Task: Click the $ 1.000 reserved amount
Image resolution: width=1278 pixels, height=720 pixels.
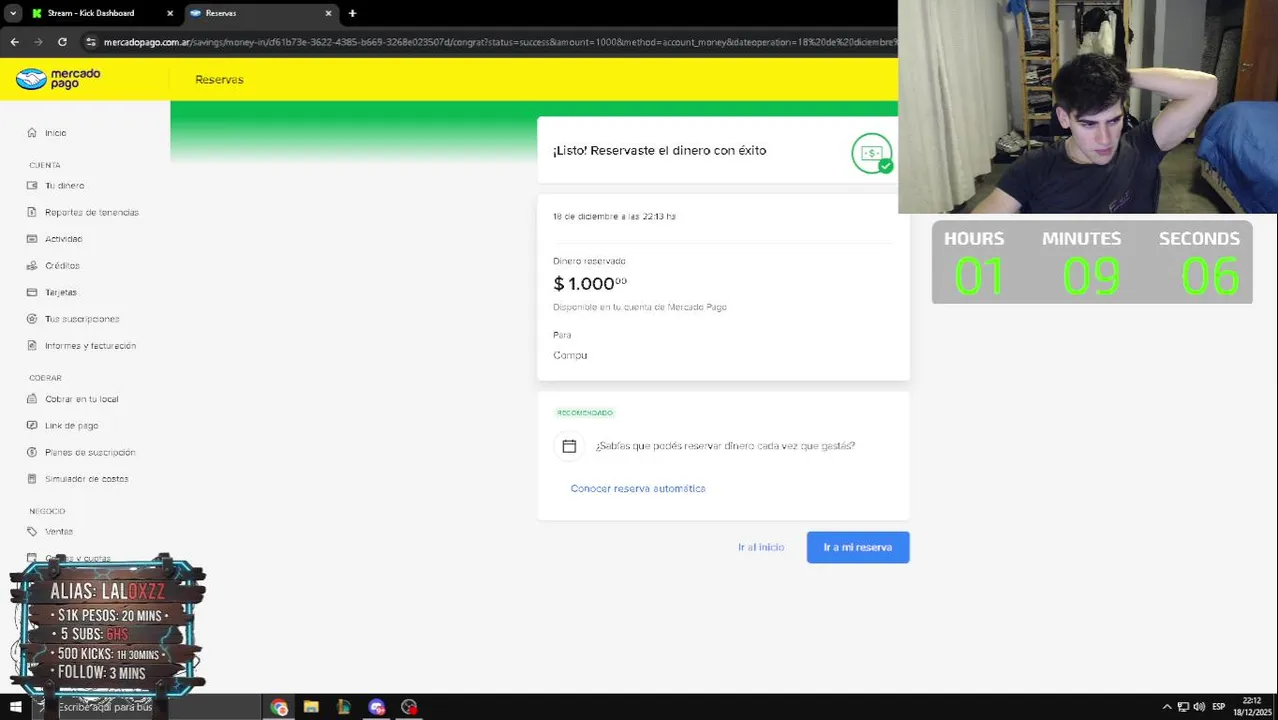Action: point(590,284)
